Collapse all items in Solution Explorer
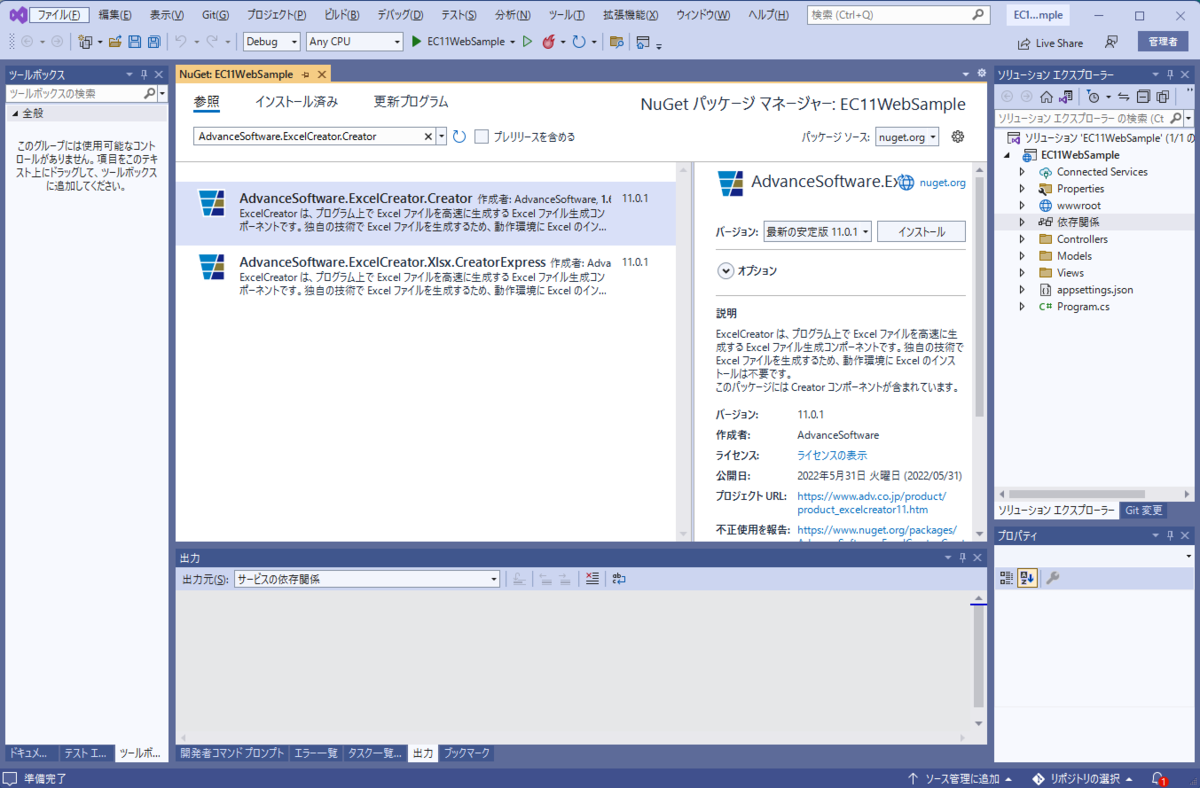The width and height of the screenshot is (1200, 788). click(x=1142, y=97)
